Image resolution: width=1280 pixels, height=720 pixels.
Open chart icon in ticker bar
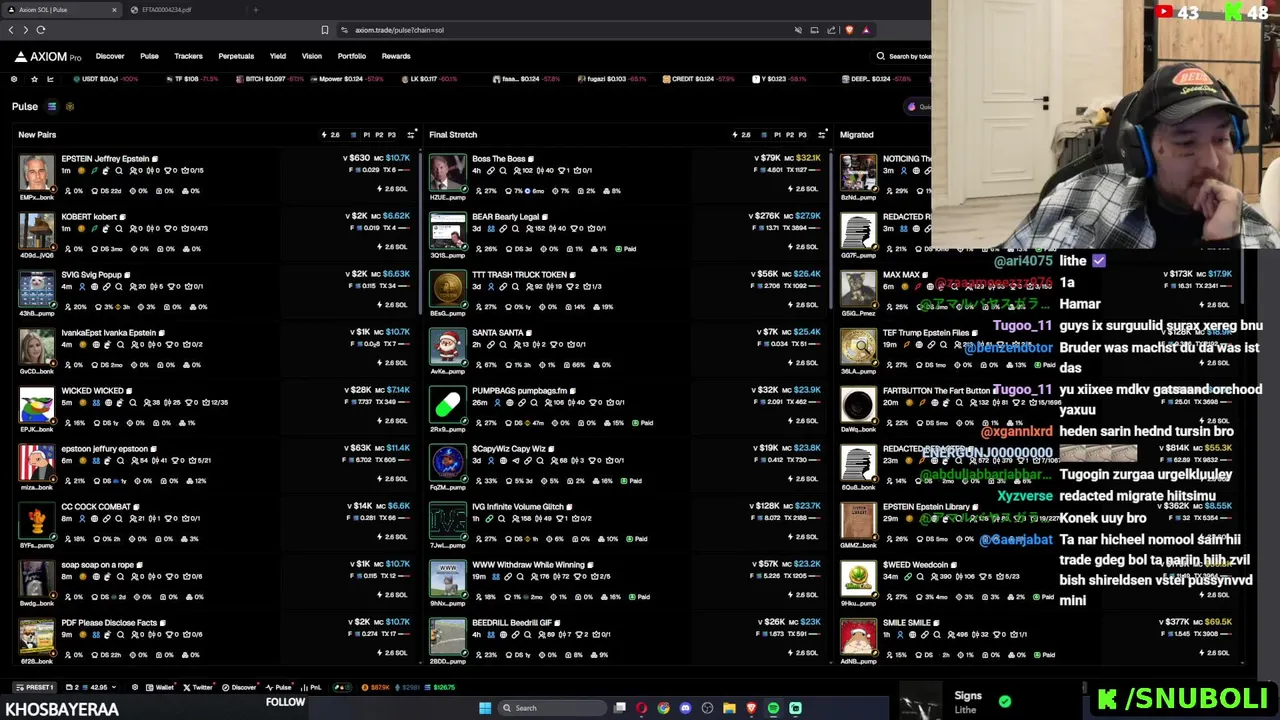[x=51, y=78]
